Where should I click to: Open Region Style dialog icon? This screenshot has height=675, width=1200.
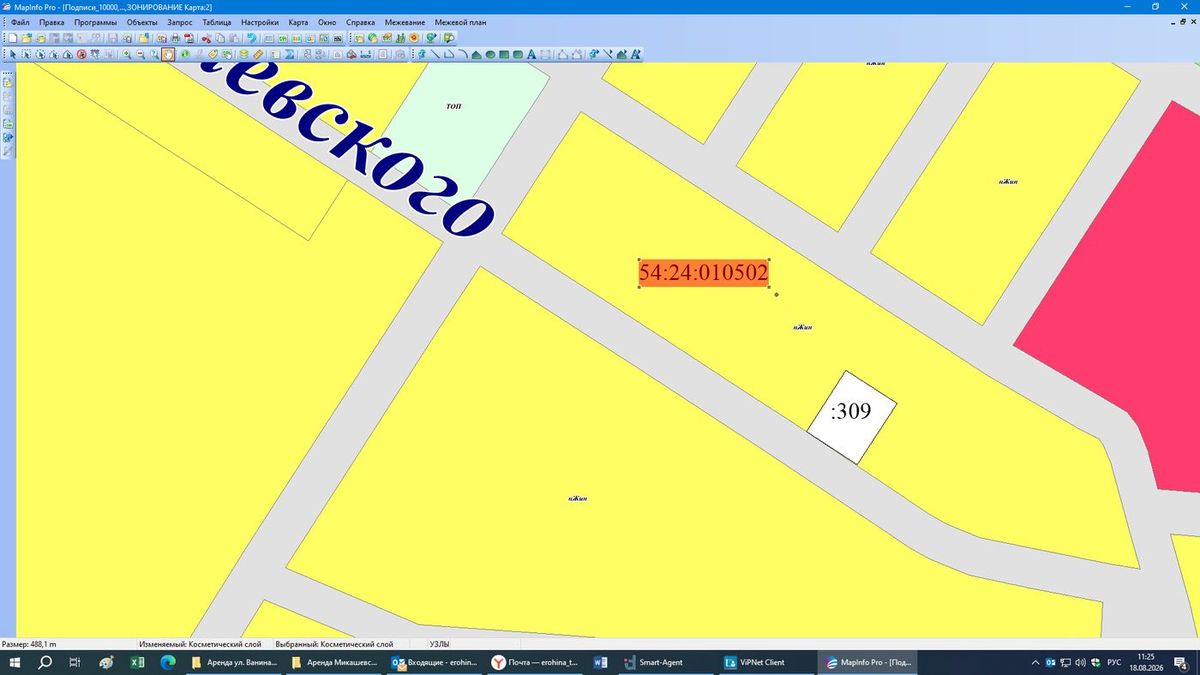(621, 54)
